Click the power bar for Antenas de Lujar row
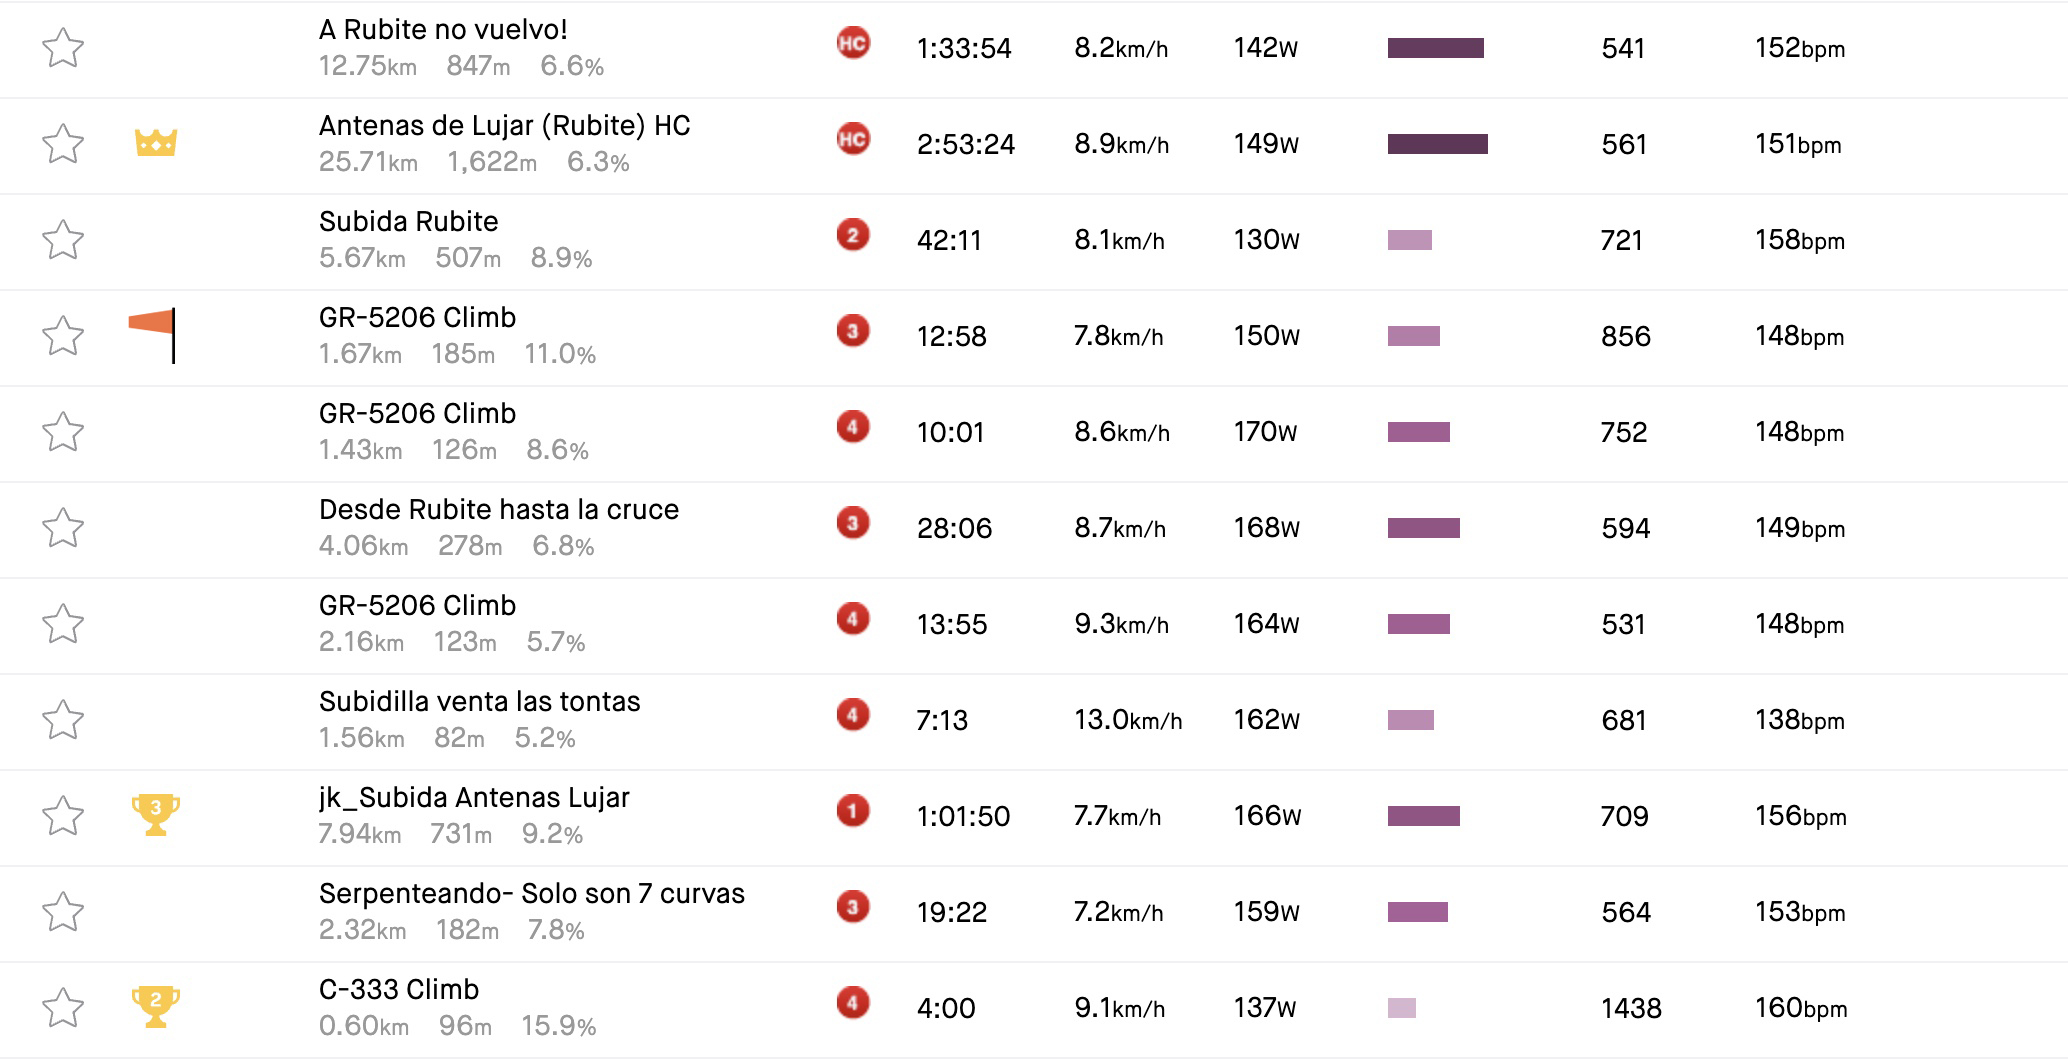Viewport: 2068px width, 1061px height. click(1437, 144)
